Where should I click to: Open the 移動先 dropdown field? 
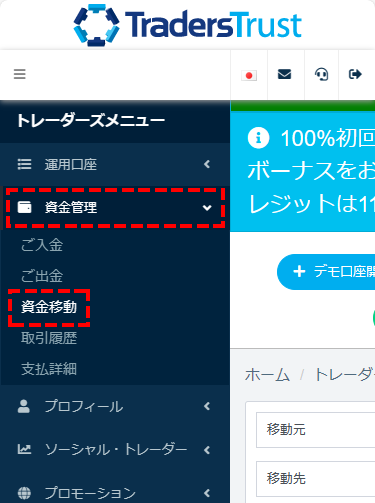pyautogui.click(x=316, y=479)
